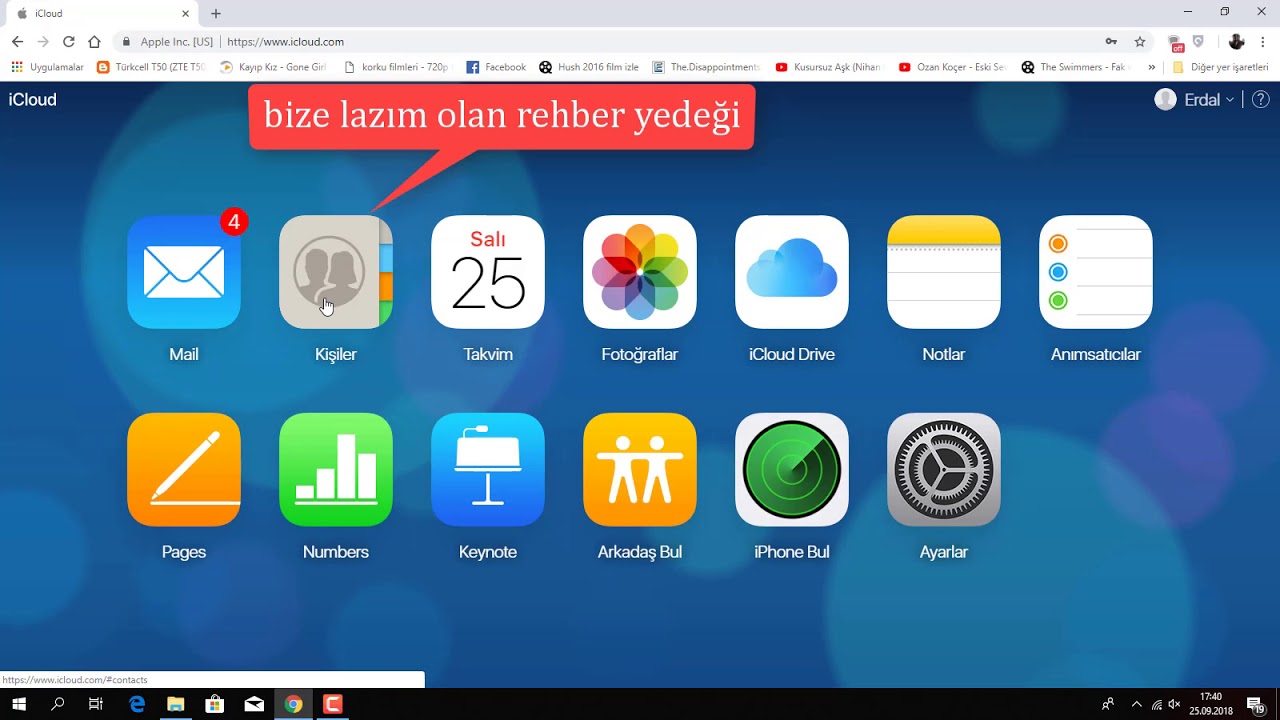Open Türkcell T50 bookmark
Screen dimensions: 1280x720
[x=151, y=67]
